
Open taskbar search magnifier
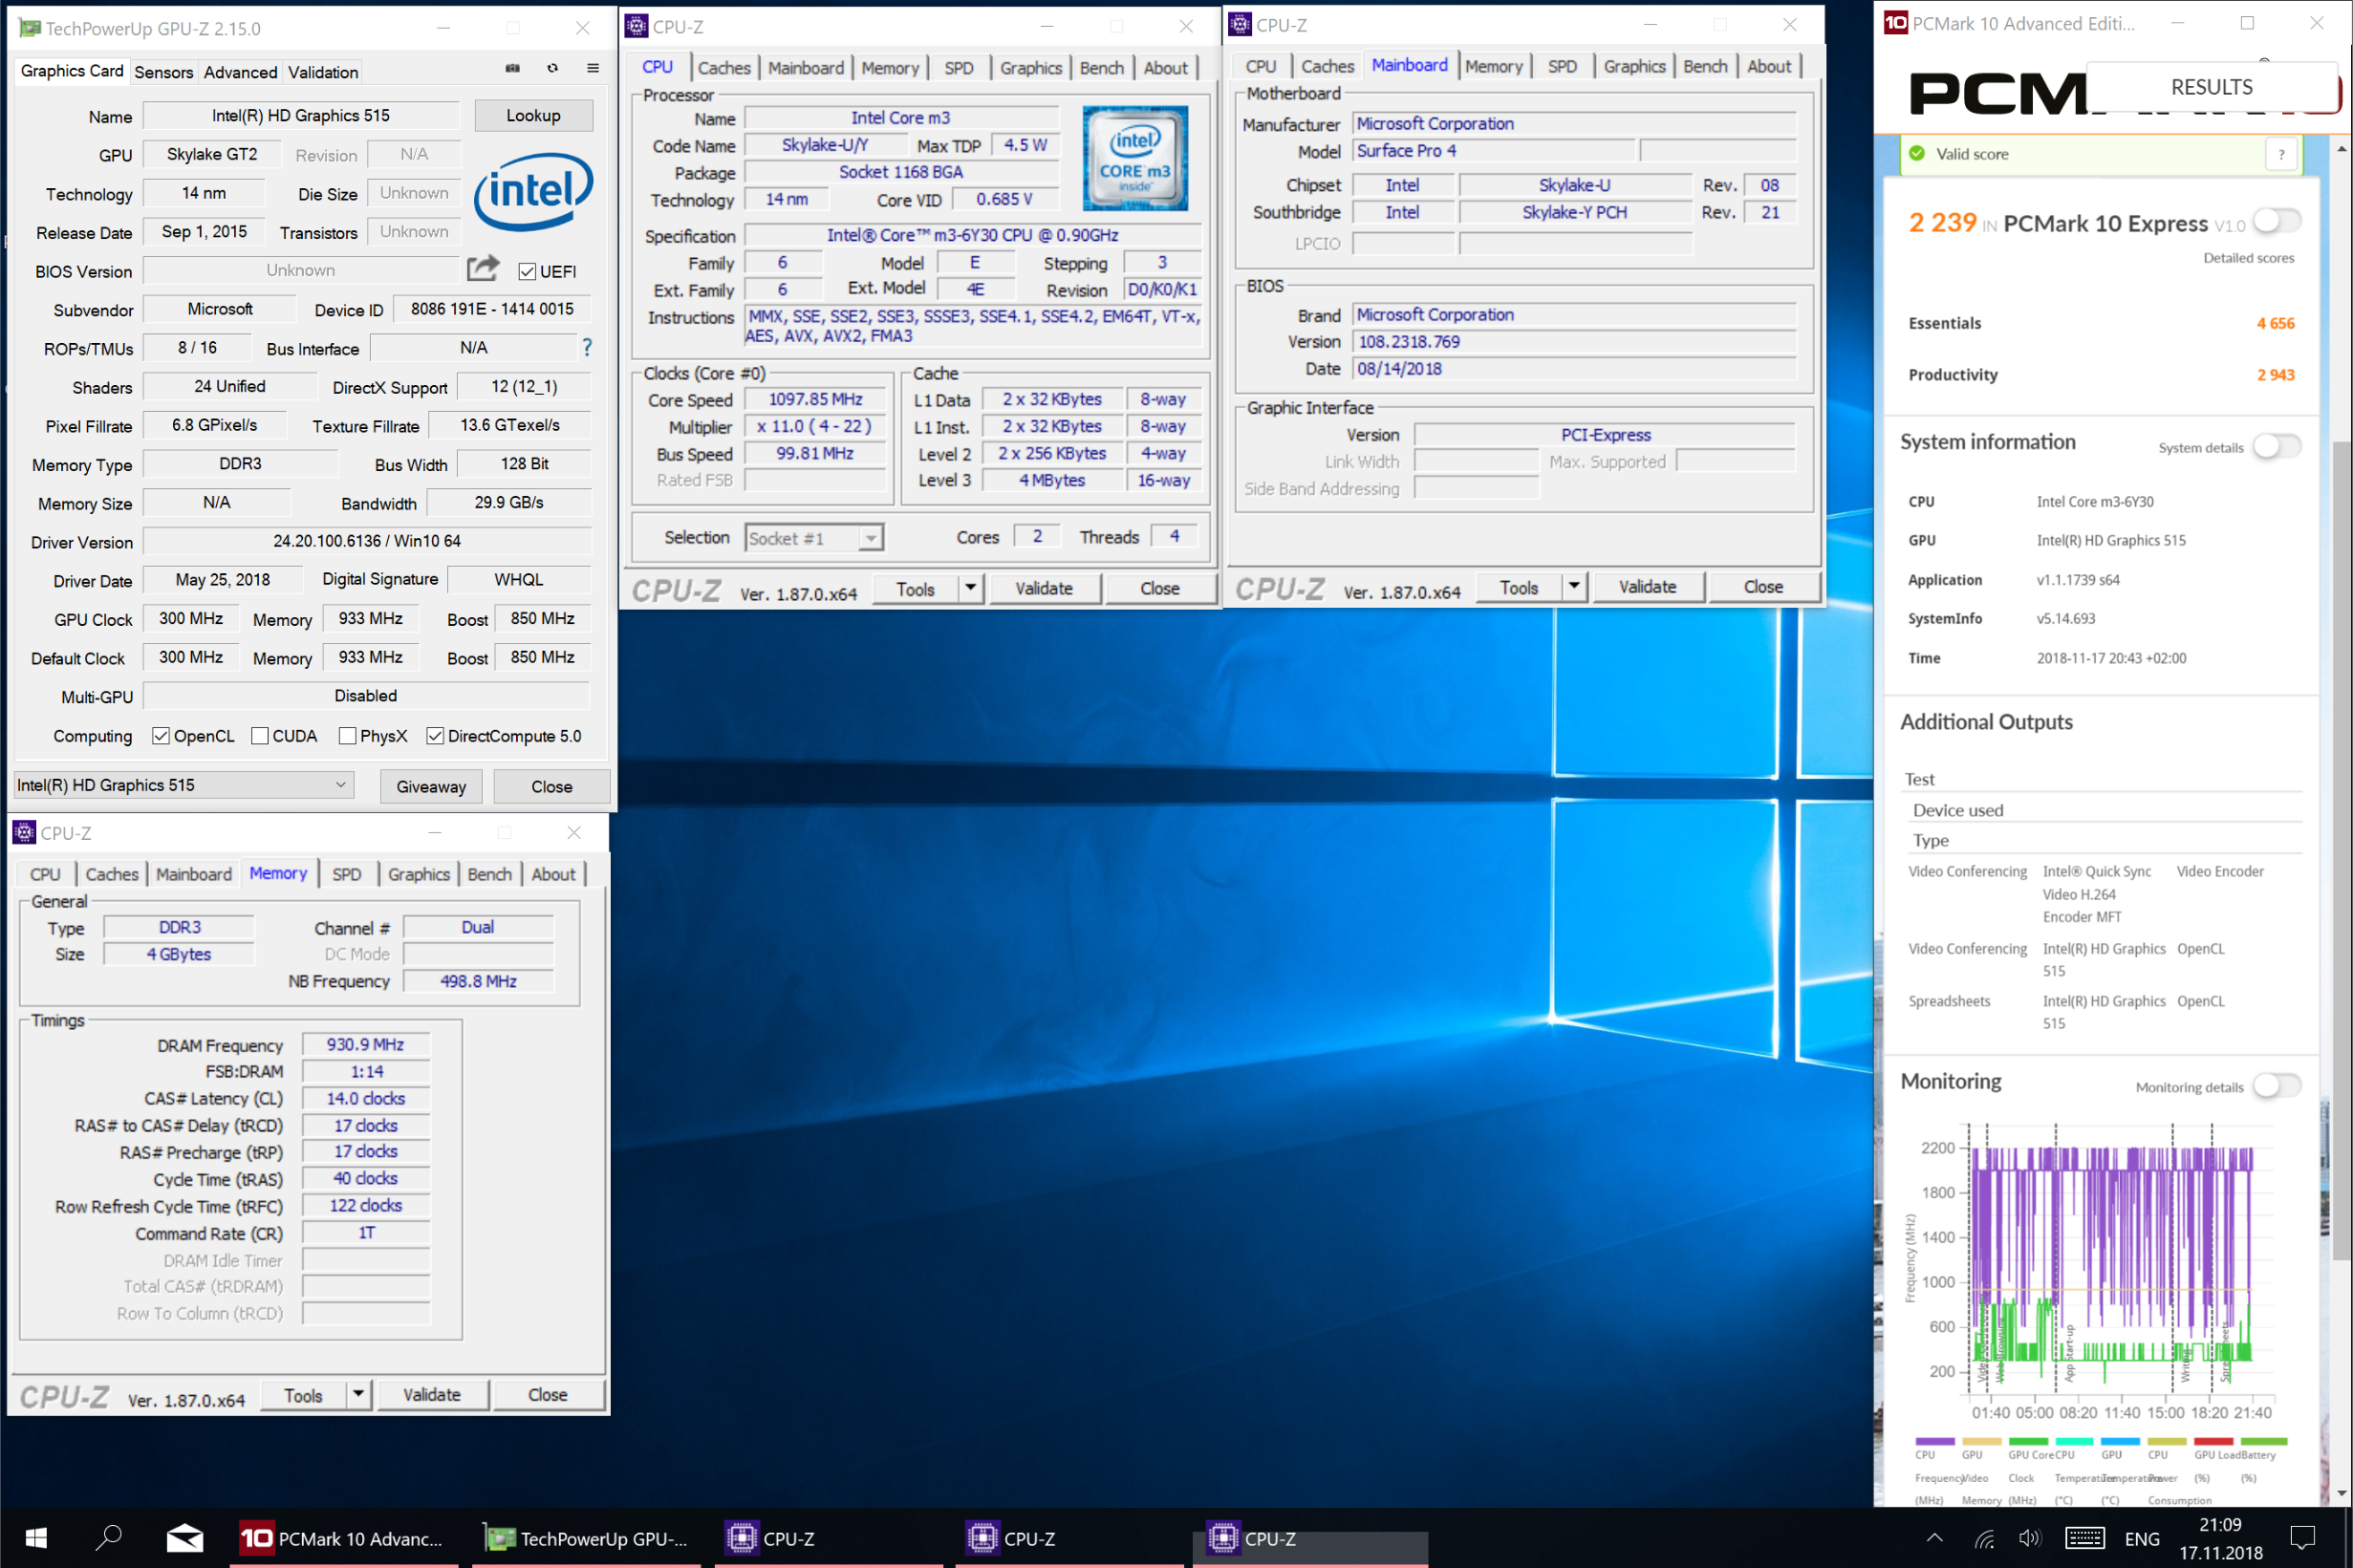tap(107, 1538)
